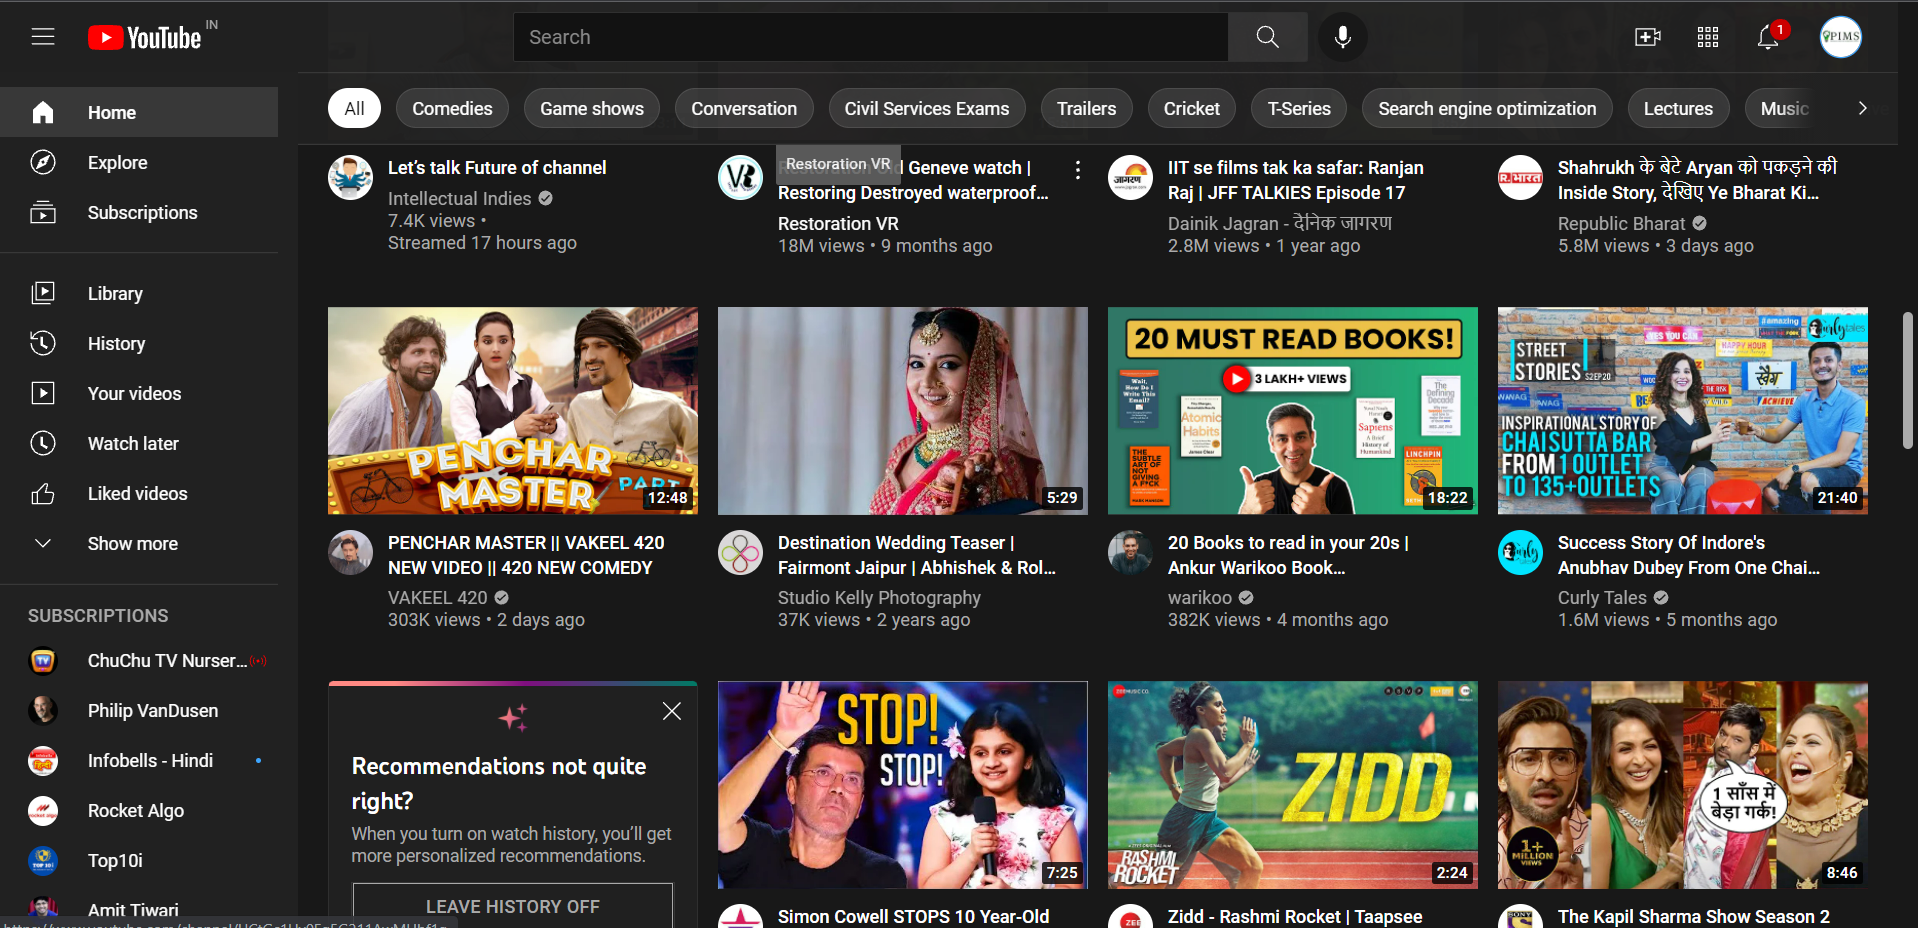1918x928 pixels.
Task: Play the Kapil Sharma Show thumbnail
Action: pos(1683,785)
